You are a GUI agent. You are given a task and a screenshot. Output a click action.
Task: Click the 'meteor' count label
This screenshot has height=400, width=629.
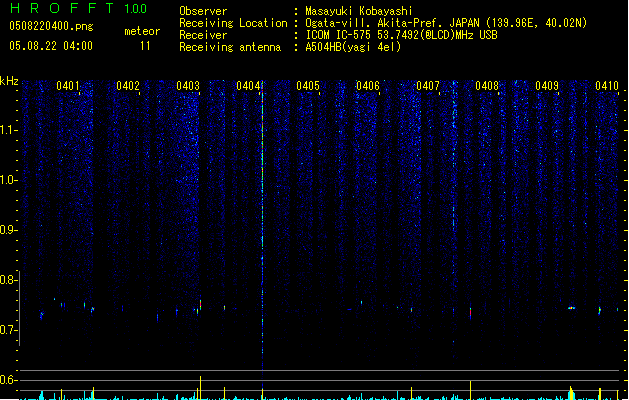point(142,31)
